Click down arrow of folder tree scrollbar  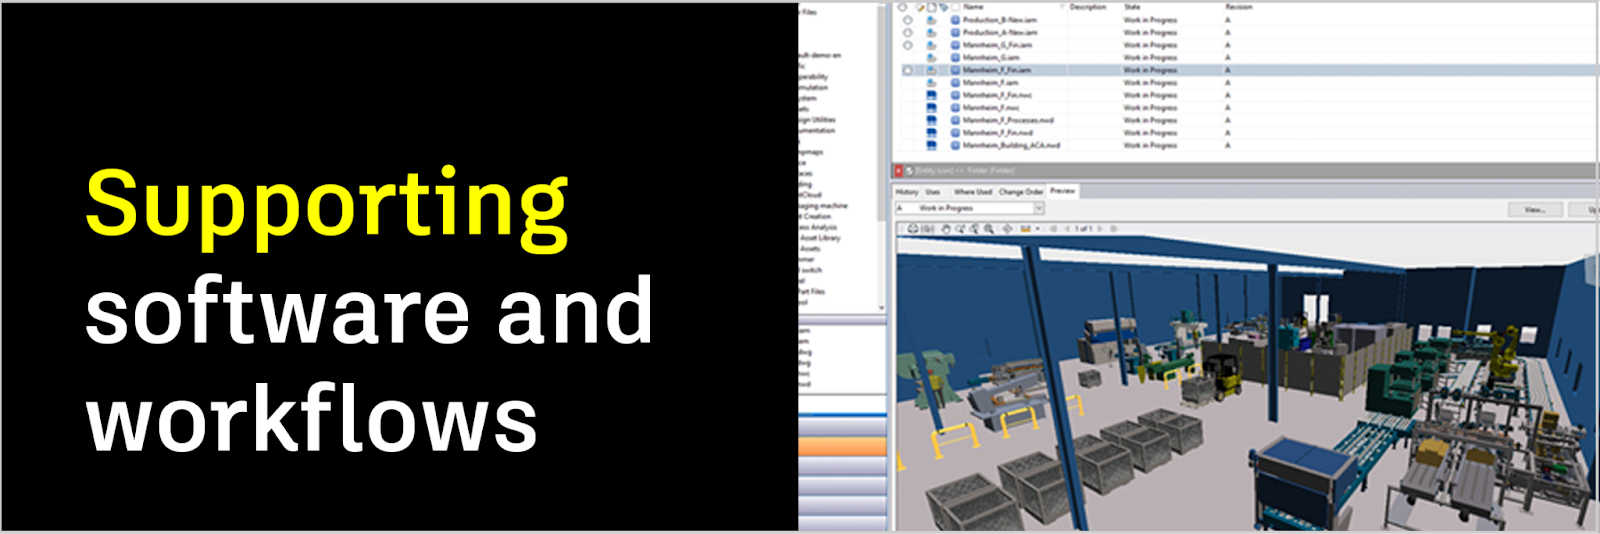(881, 307)
